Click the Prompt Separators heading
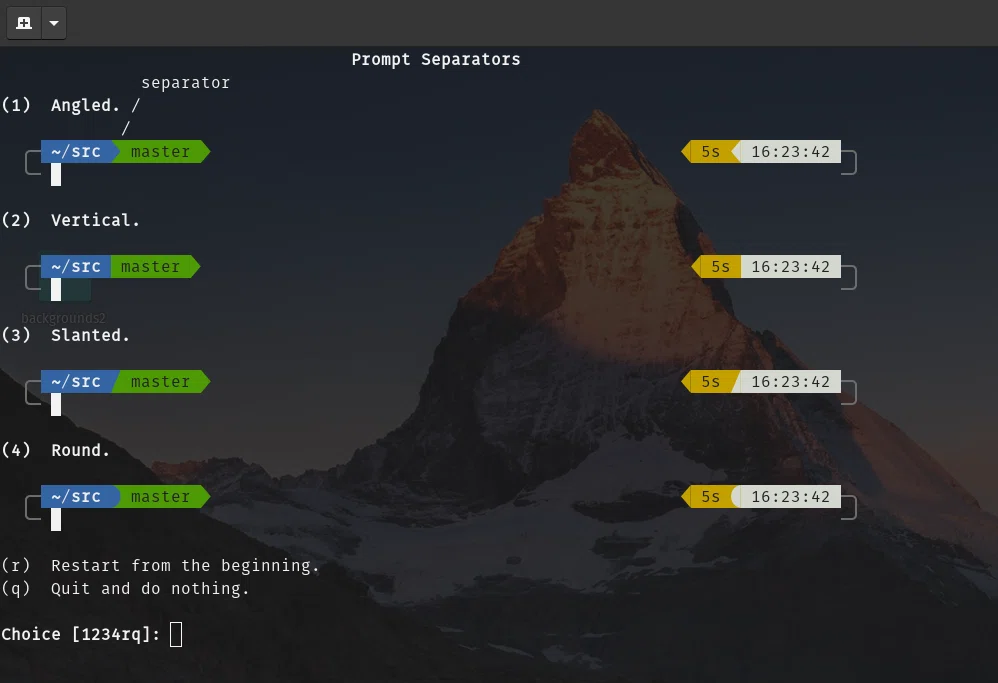The width and height of the screenshot is (998, 683). [x=436, y=59]
